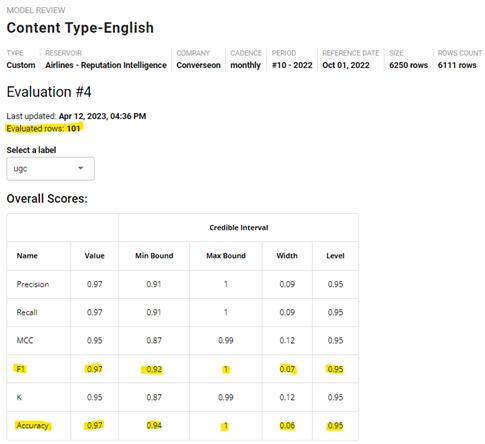
Task: Click the Content Type-English title
Action: (x=80, y=28)
